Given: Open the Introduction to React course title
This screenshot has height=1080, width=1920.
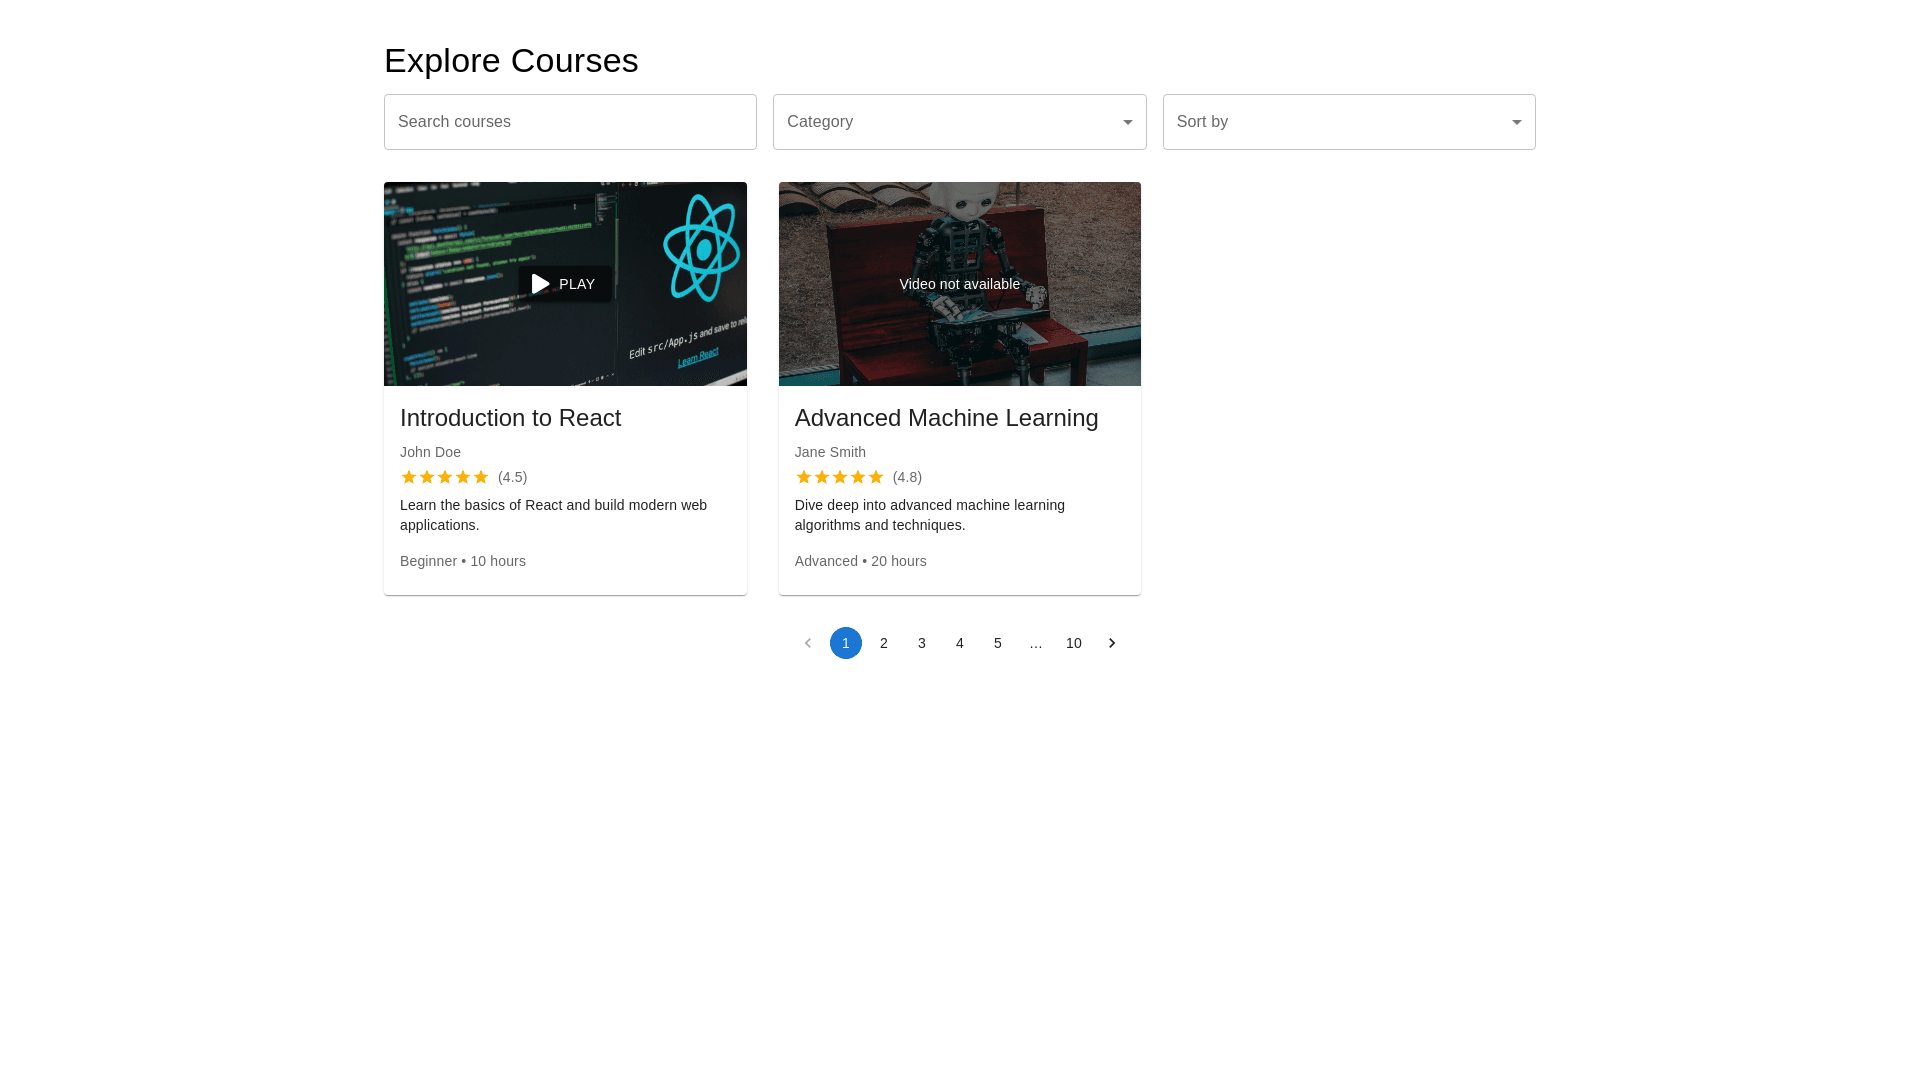Looking at the screenshot, I should [510, 418].
